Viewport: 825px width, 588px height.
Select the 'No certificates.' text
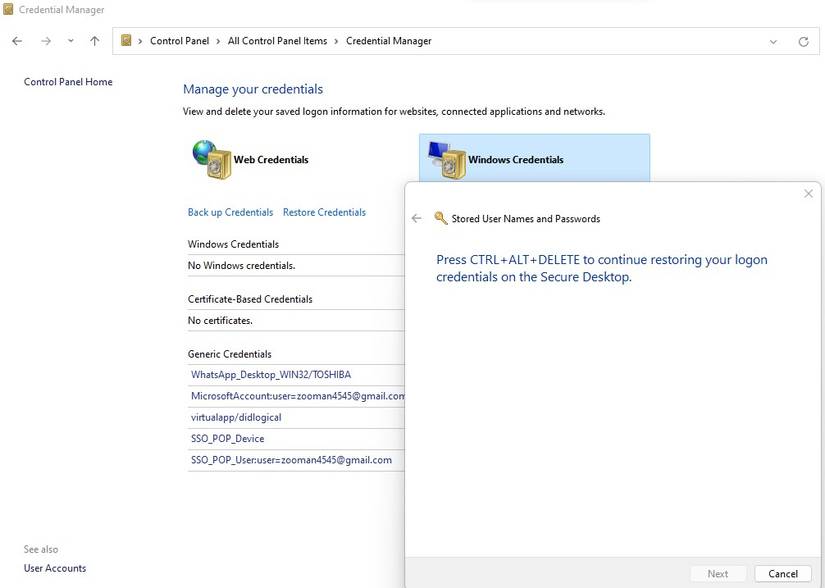point(220,320)
